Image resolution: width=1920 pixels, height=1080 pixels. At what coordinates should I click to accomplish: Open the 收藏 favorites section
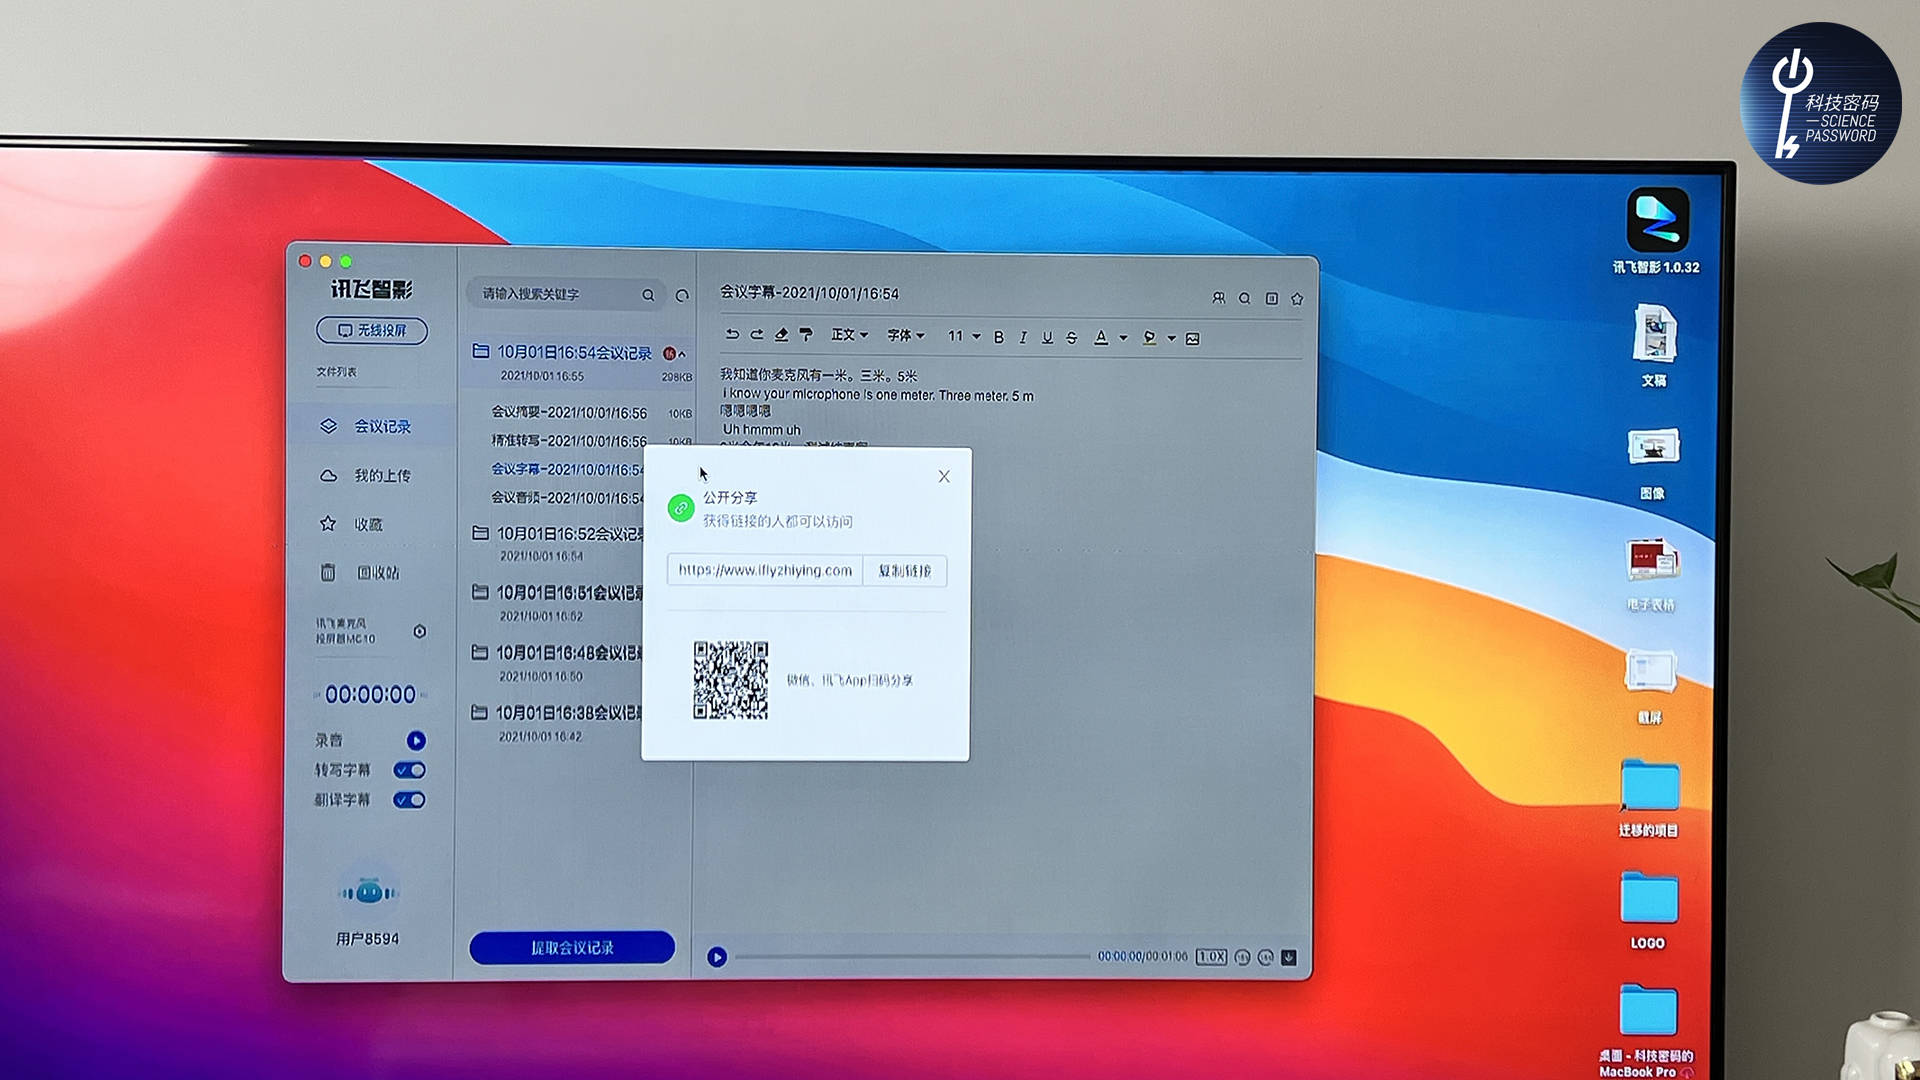click(x=351, y=524)
